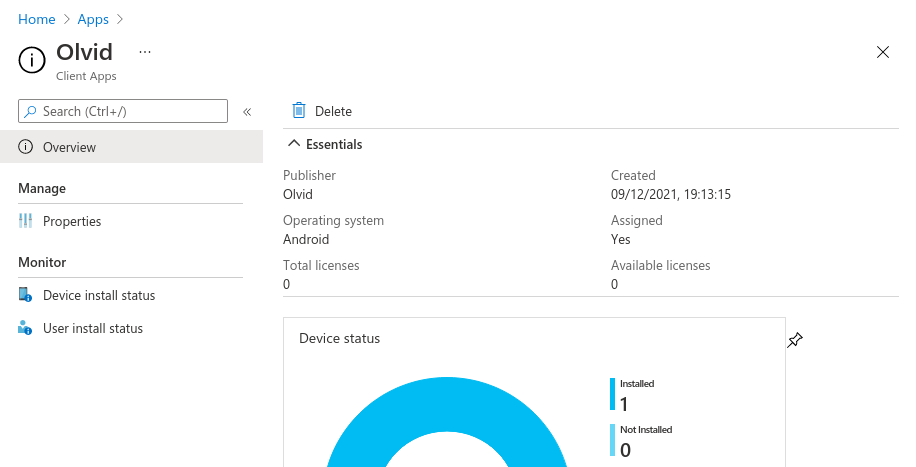Collapse the sidebar with double chevron
Screen dimensions: 916x467
coord(247,112)
